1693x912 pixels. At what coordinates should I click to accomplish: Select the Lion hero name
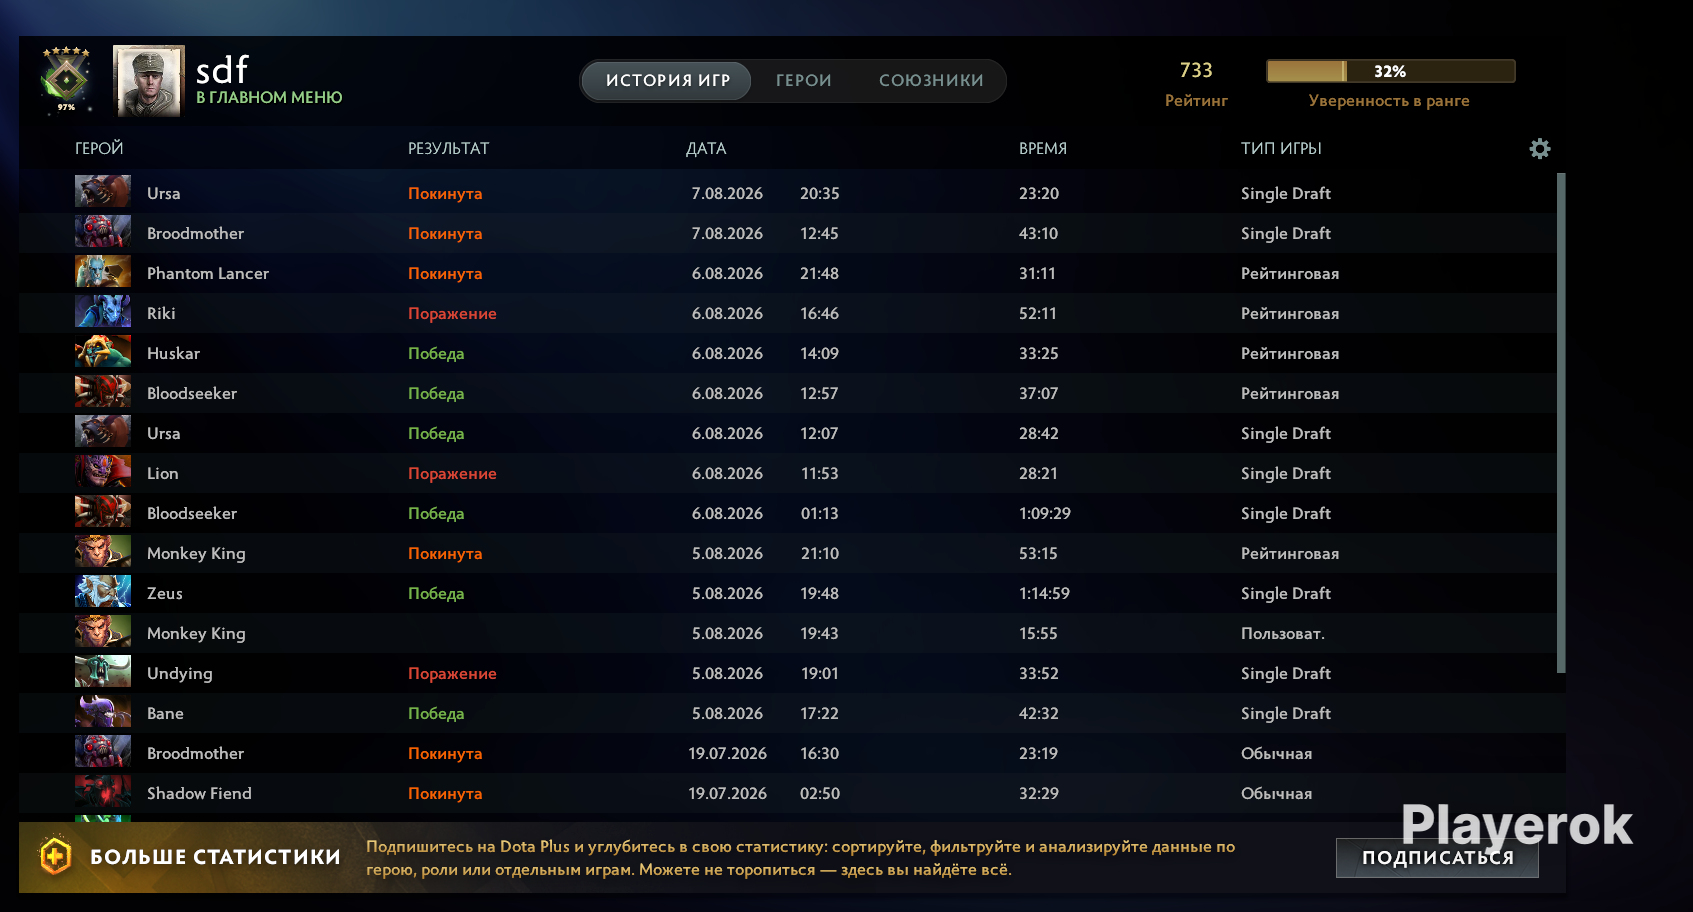click(x=163, y=473)
